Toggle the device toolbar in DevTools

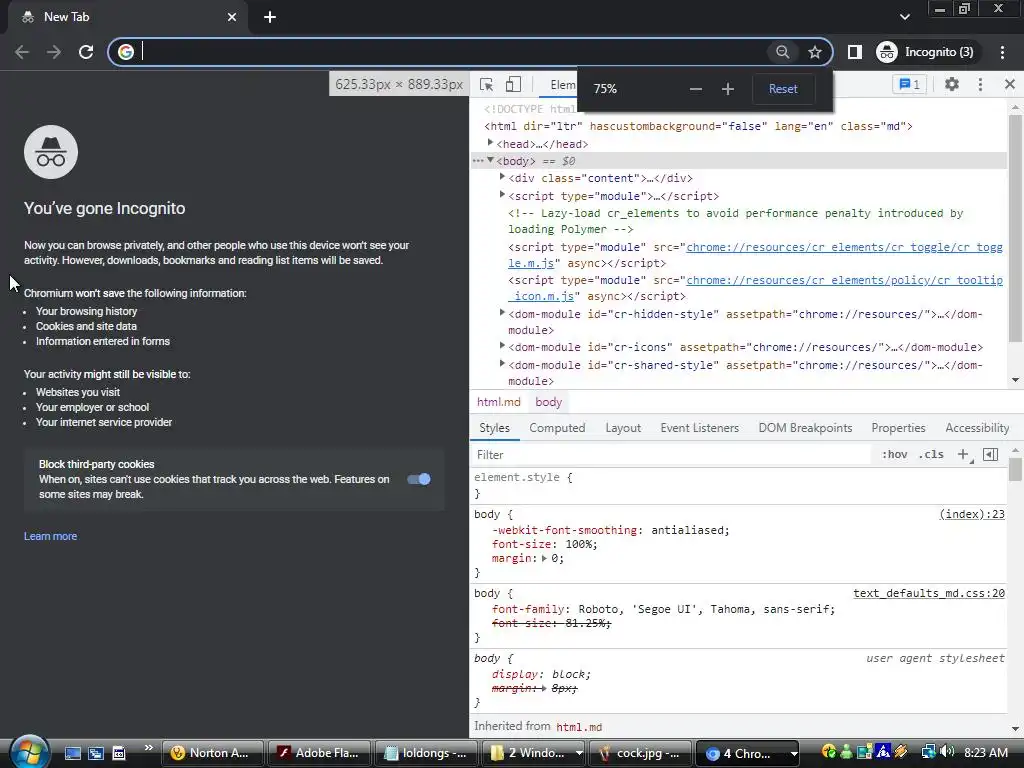click(x=513, y=85)
